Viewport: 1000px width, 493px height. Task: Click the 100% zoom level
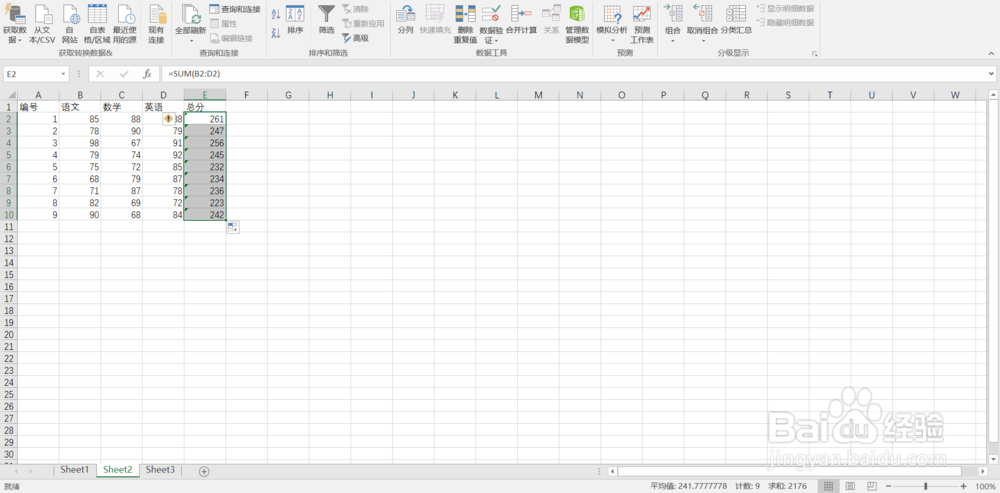coord(985,486)
